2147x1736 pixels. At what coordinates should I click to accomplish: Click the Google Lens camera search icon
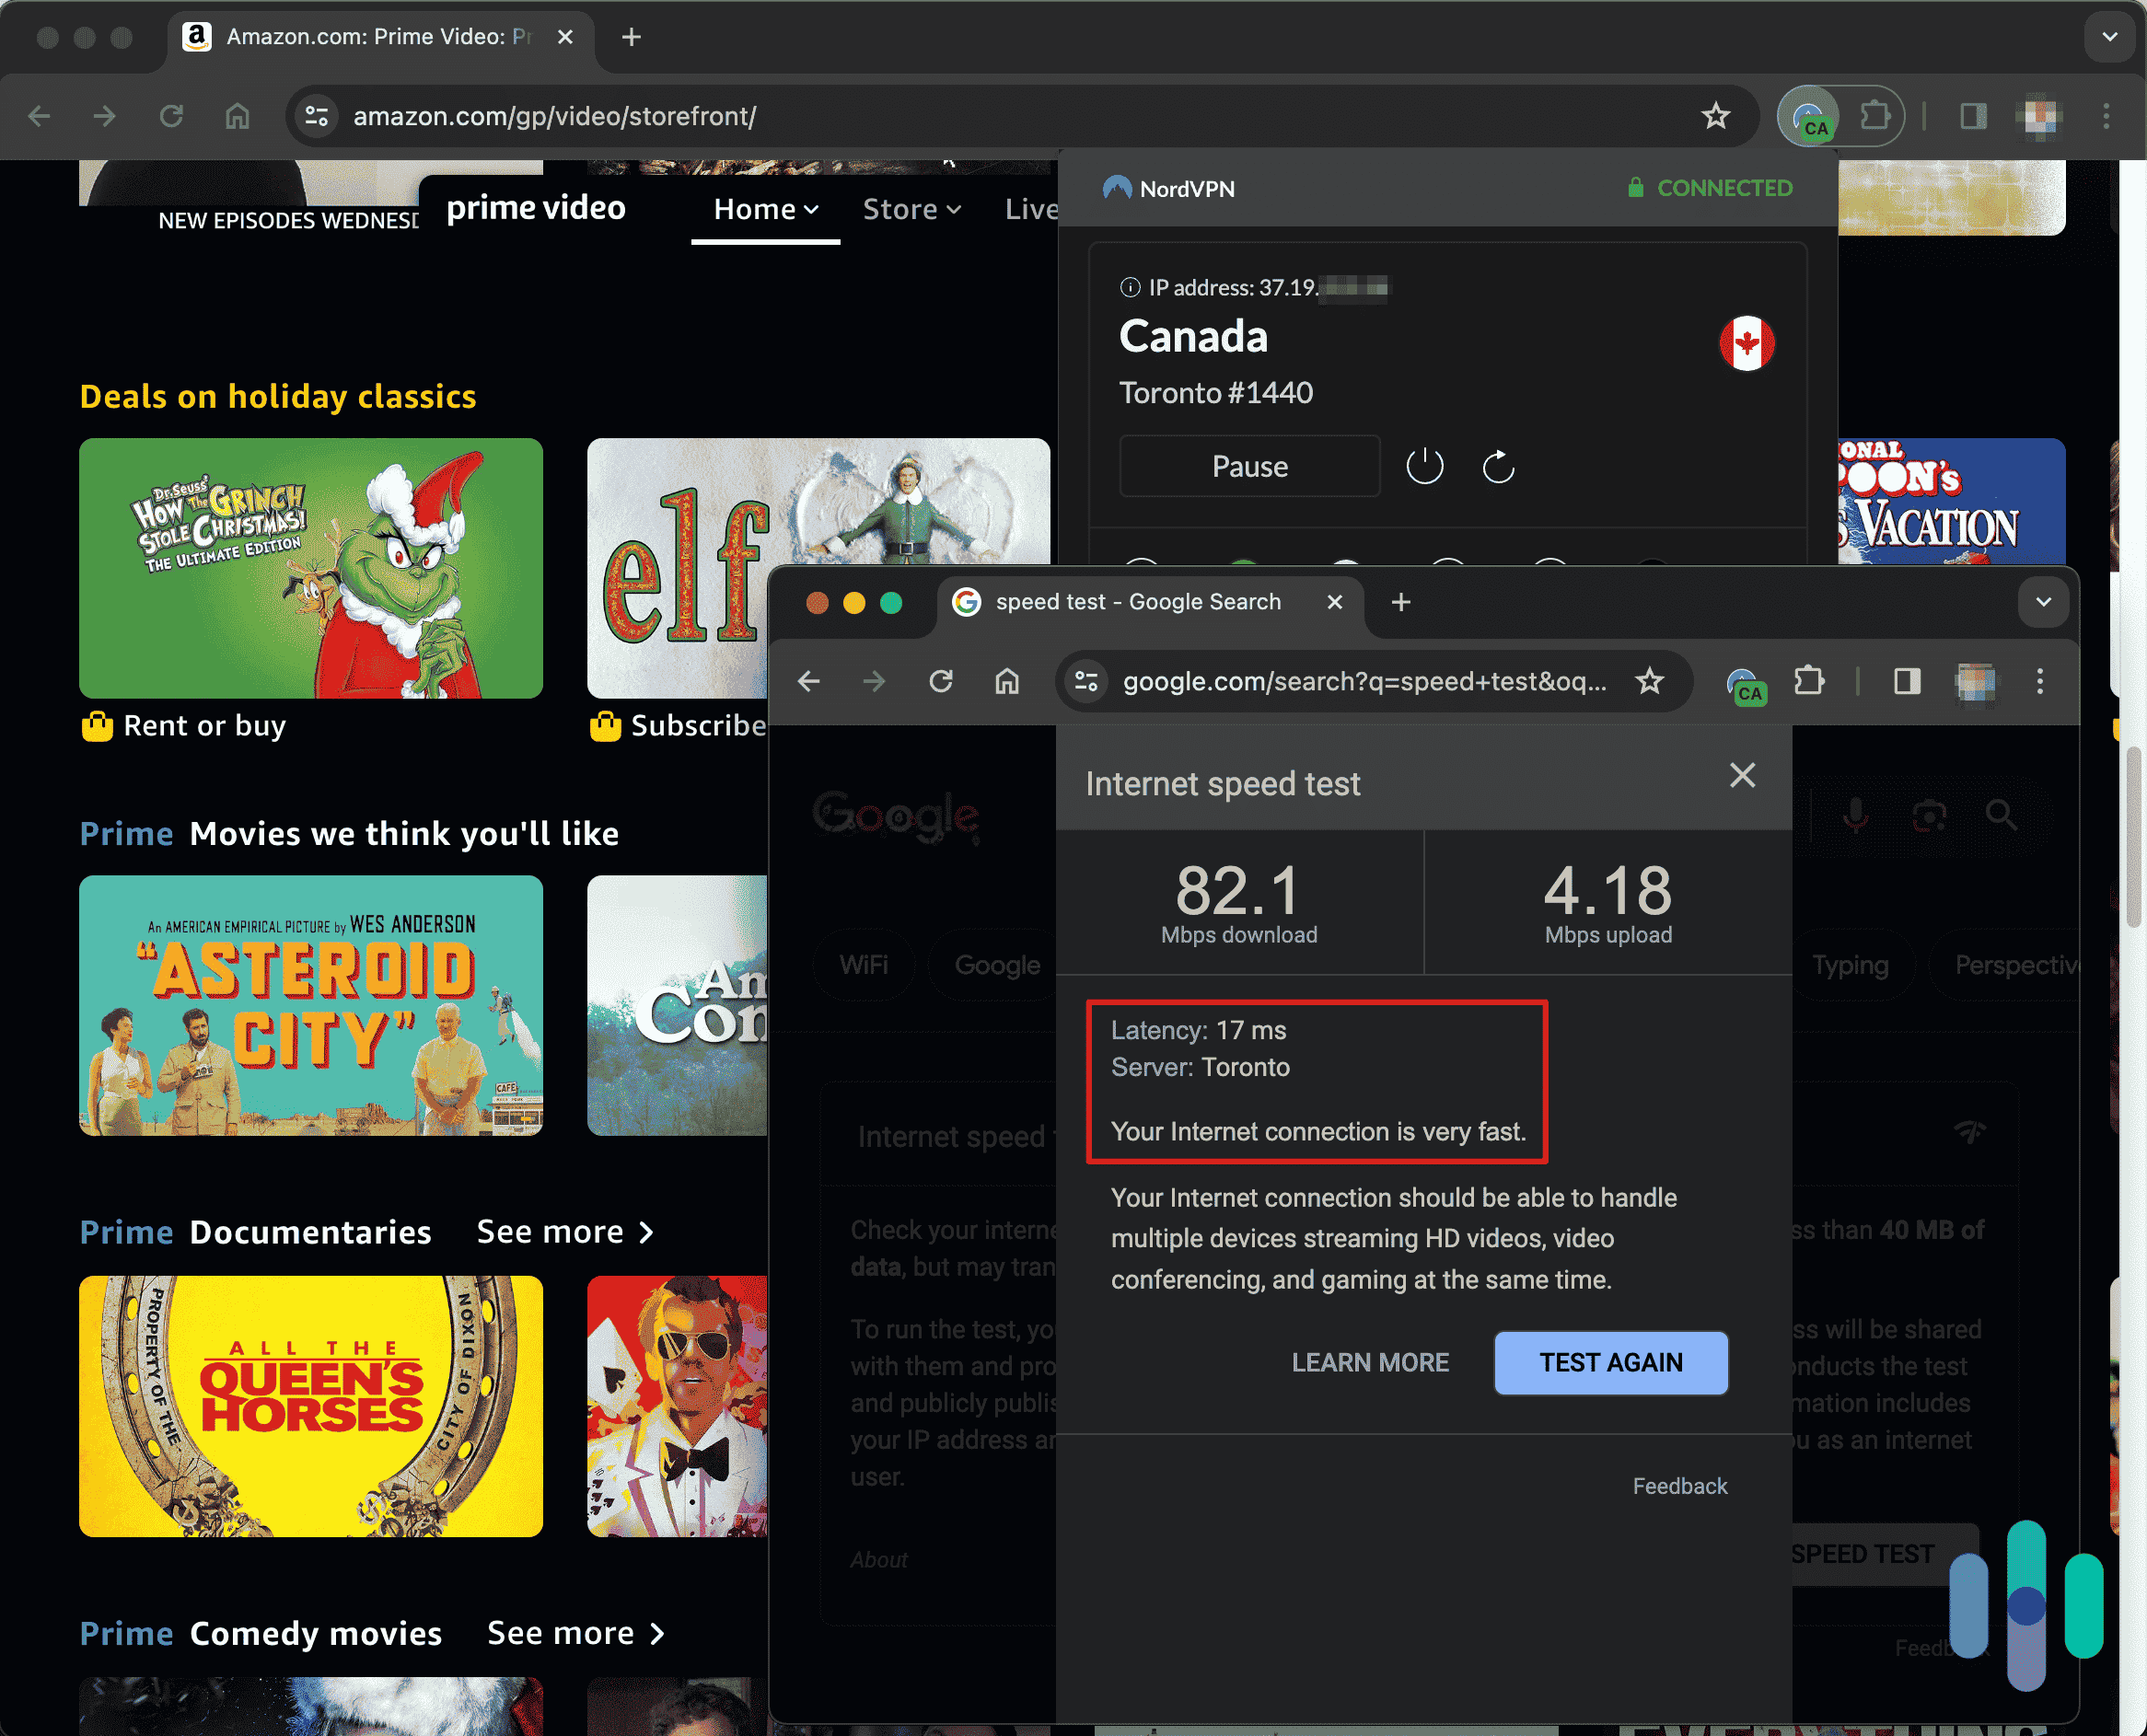pyautogui.click(x=1928, y=816)
